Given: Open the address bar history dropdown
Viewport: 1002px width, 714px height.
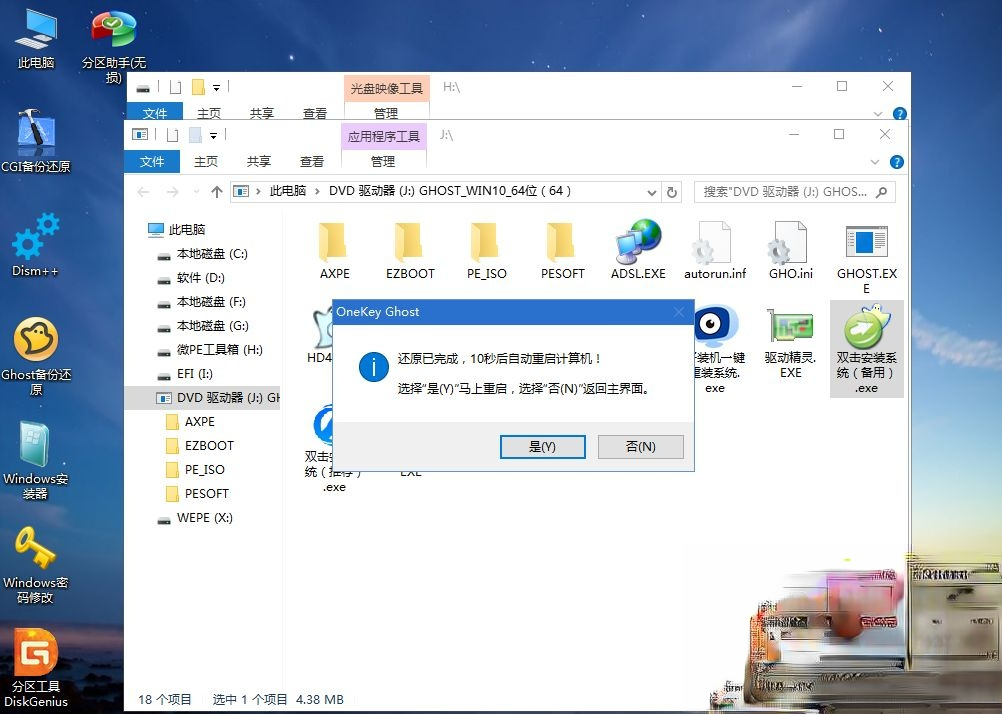Looking at the screenshot, I should pos(651,192).
